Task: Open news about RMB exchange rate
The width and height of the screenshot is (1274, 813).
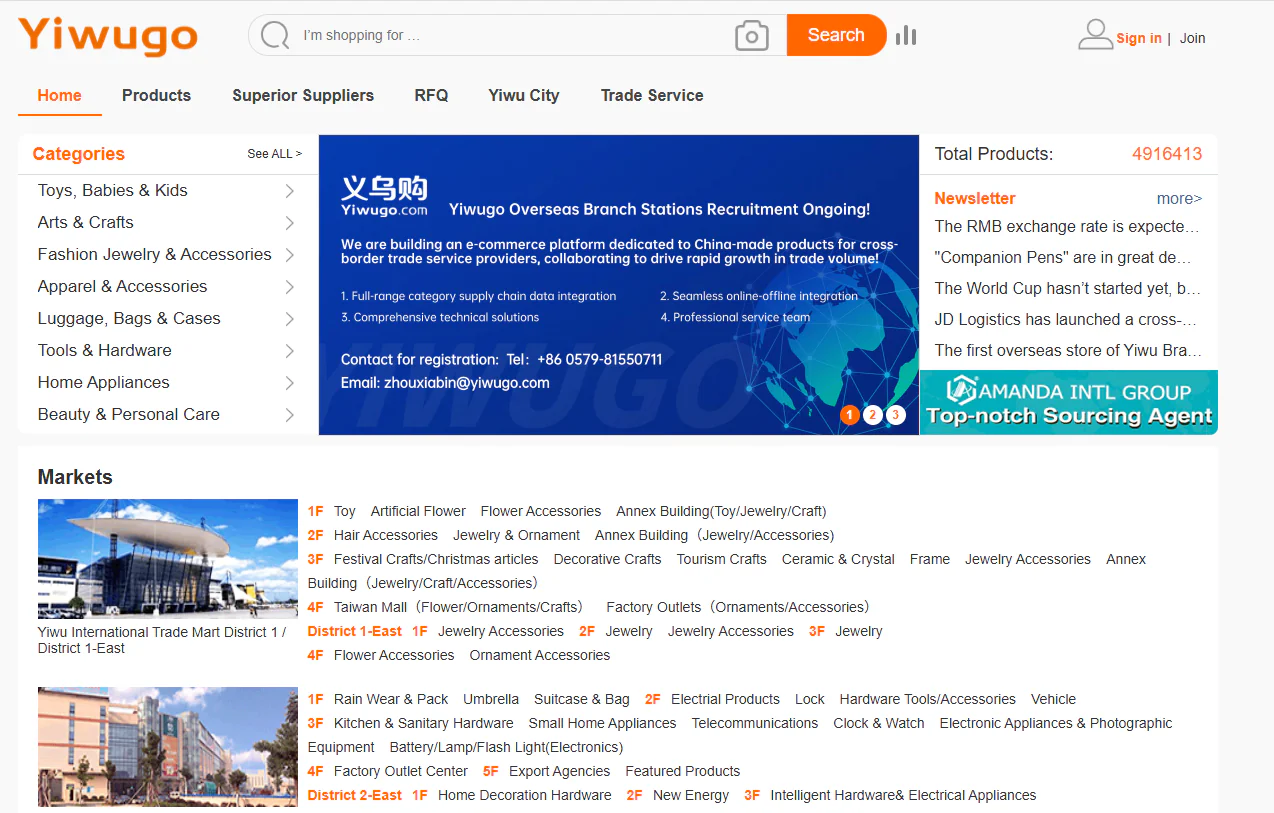Action: point(1067,227)
